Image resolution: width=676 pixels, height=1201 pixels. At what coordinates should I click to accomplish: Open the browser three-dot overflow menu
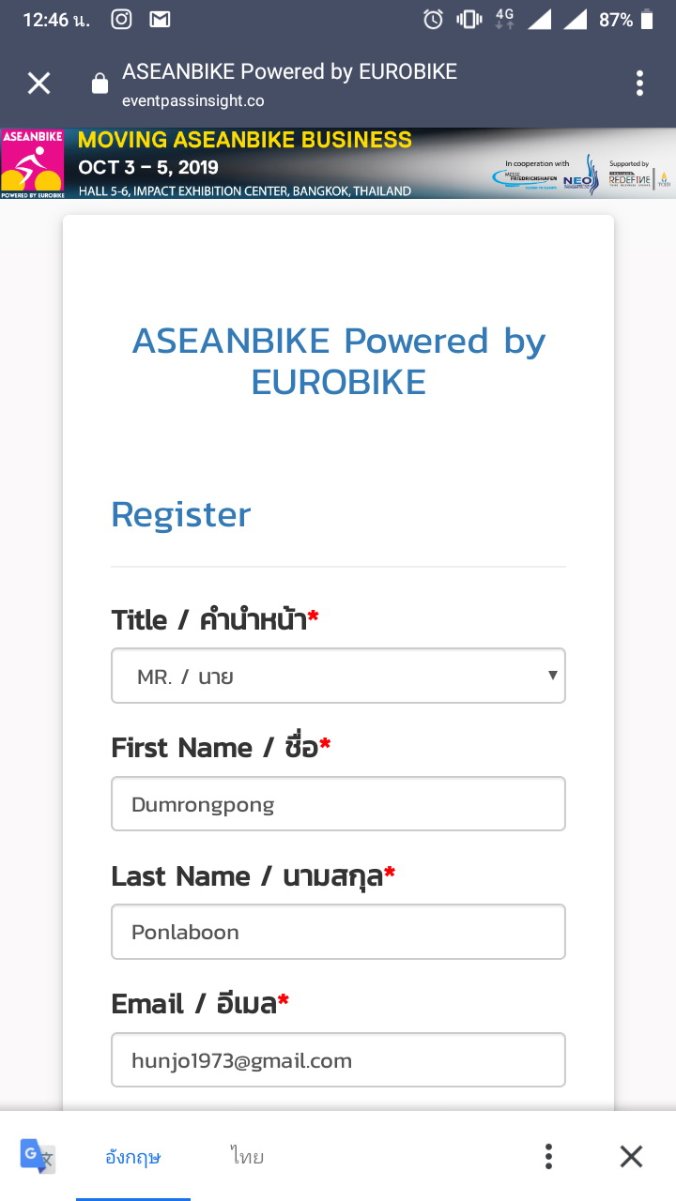tap(640, 83)
